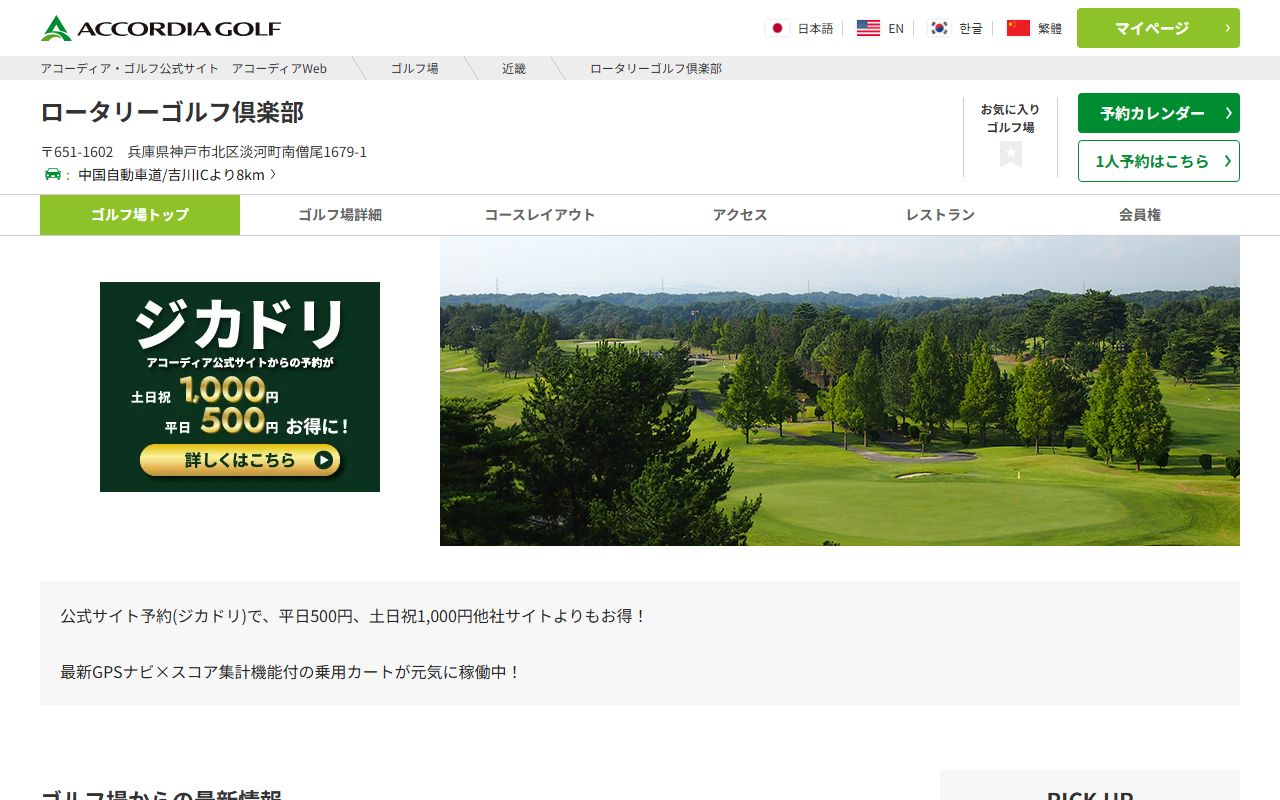1280x800 pixels.
Task: Click the 近畿 breadcrumb link
Action: (514, 68)
